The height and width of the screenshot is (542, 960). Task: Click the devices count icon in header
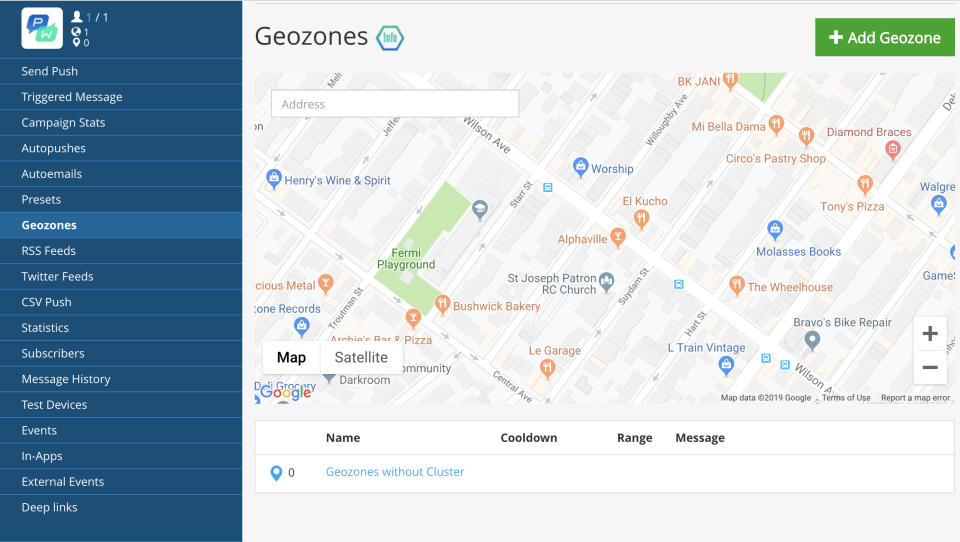[76, 31]
